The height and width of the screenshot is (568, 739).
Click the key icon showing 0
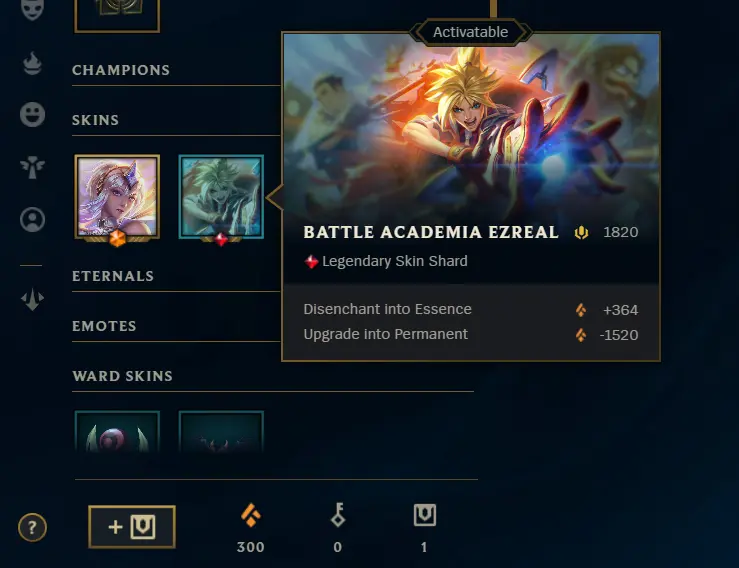tap(338, 515)
